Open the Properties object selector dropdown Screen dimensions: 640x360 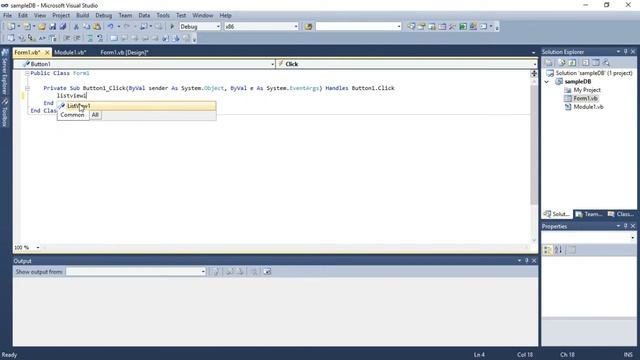[633, 237]
